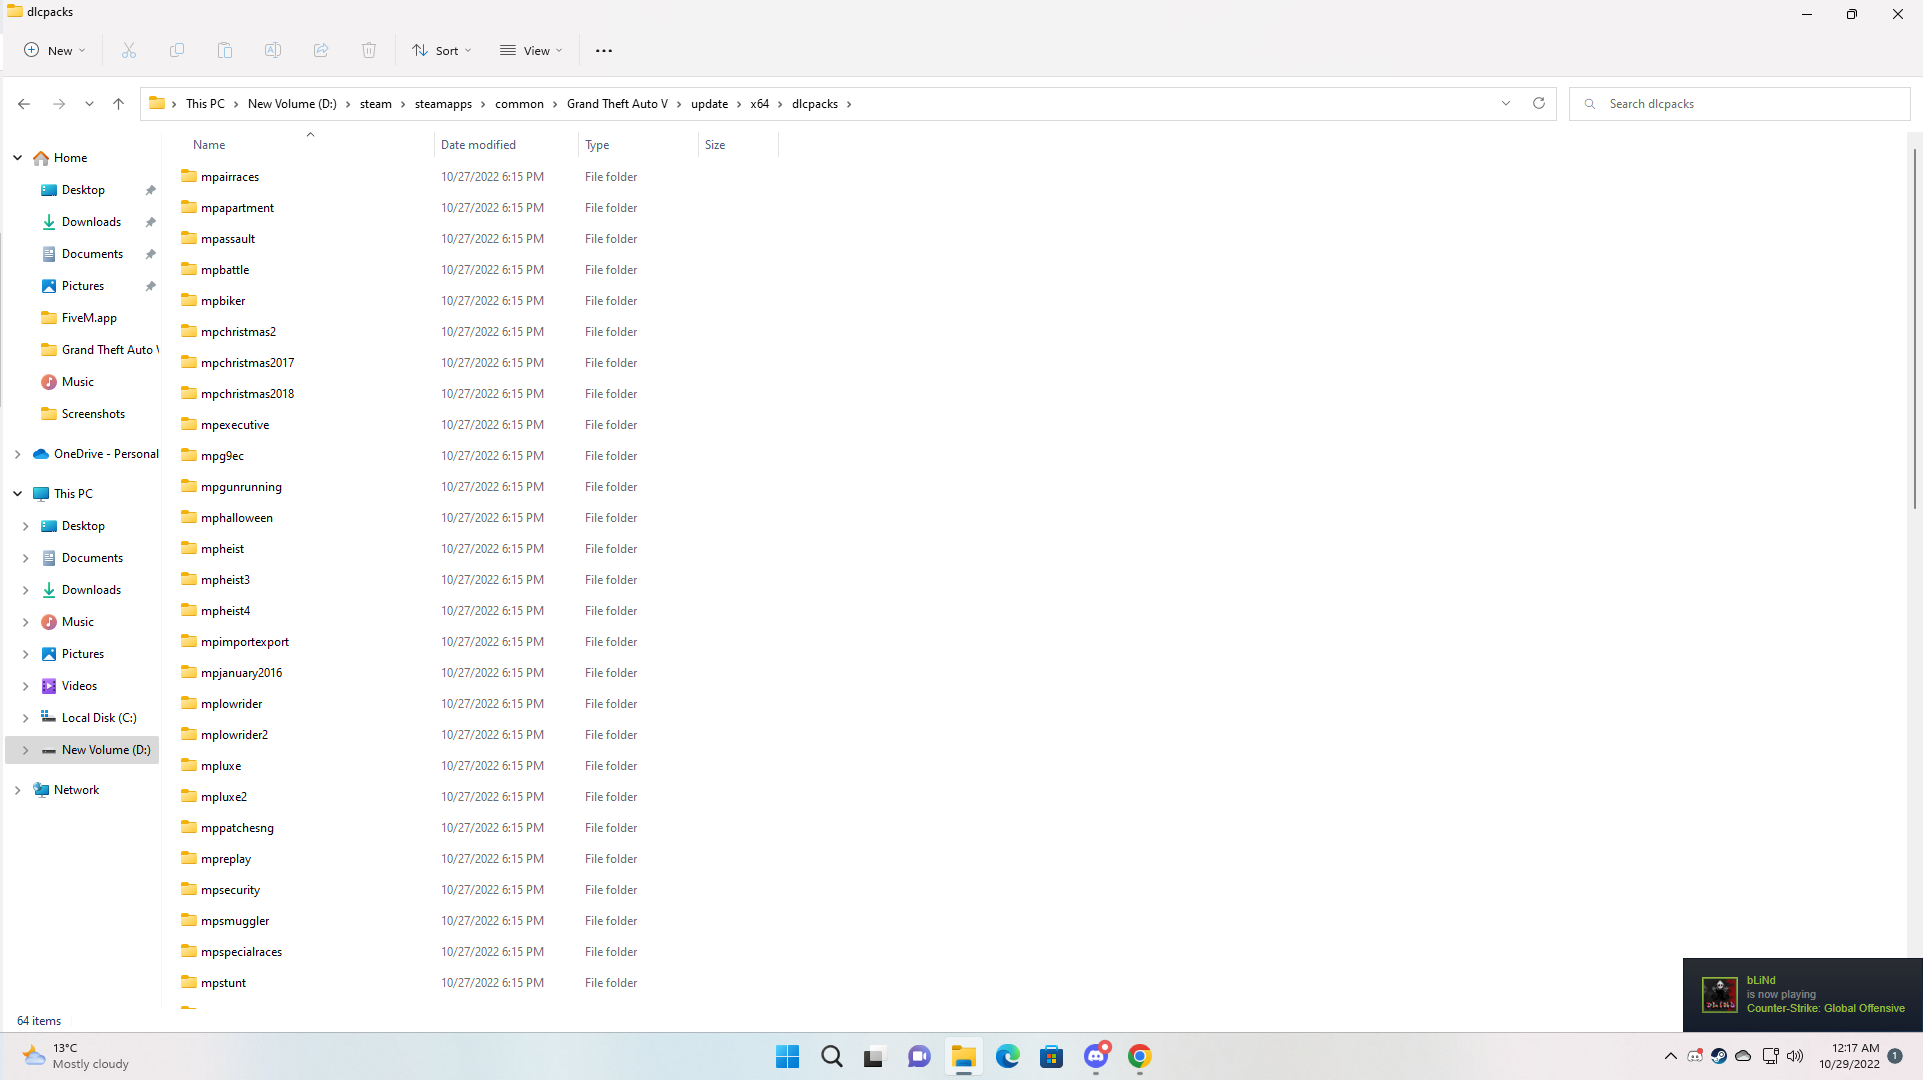Sort by the Type column header
The width and height of the screenshot is (1923, 1080).
click(597, 145)
